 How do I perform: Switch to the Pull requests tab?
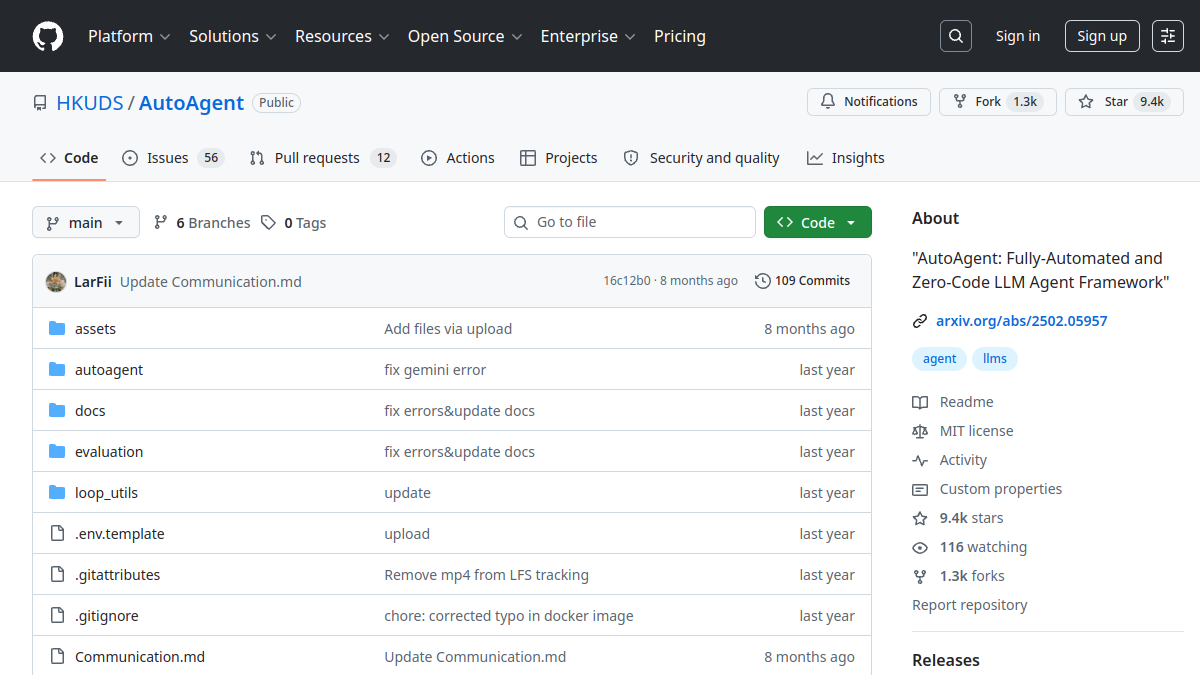pyautogui.click(x=323, y=158)
